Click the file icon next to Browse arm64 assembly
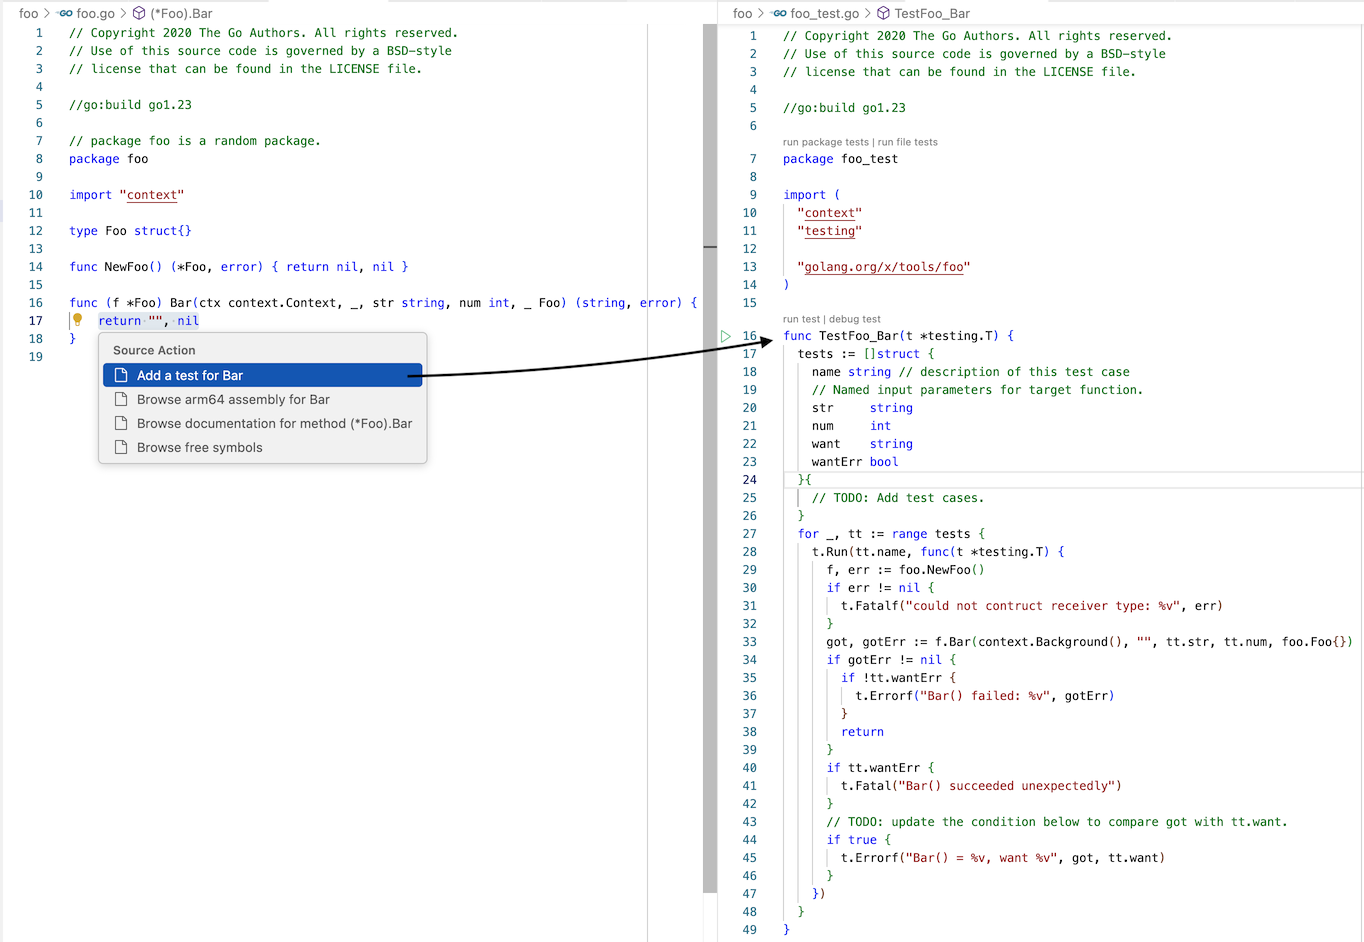1364x942 pixels. (x=121, y=399)
